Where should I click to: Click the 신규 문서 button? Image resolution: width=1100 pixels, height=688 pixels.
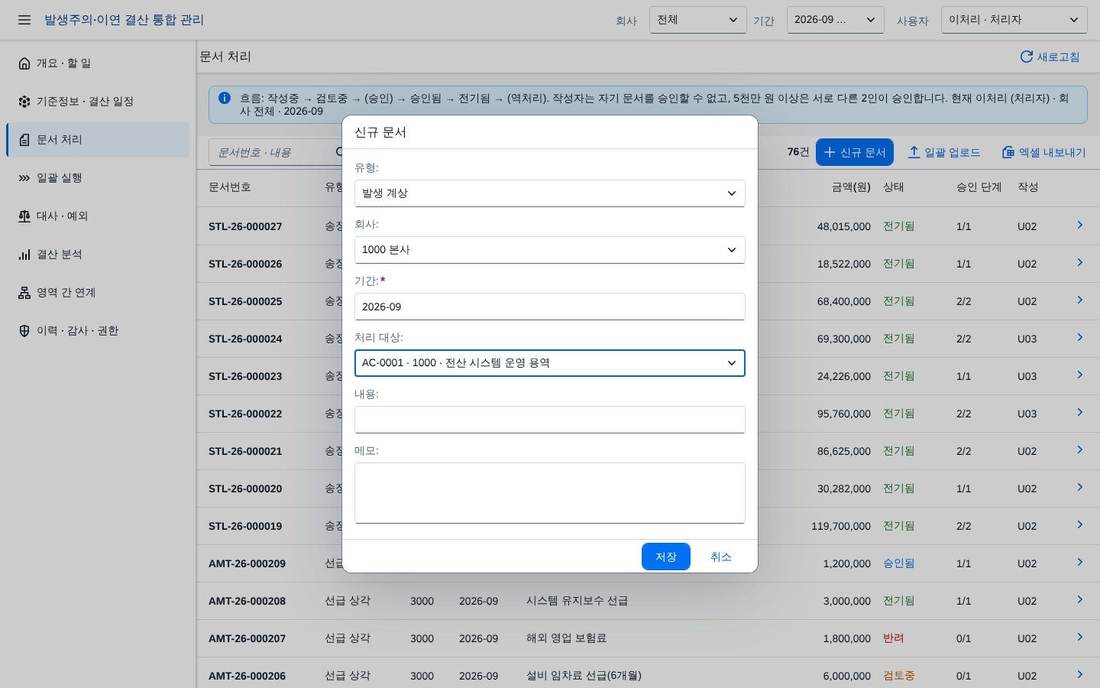[854, 152]
